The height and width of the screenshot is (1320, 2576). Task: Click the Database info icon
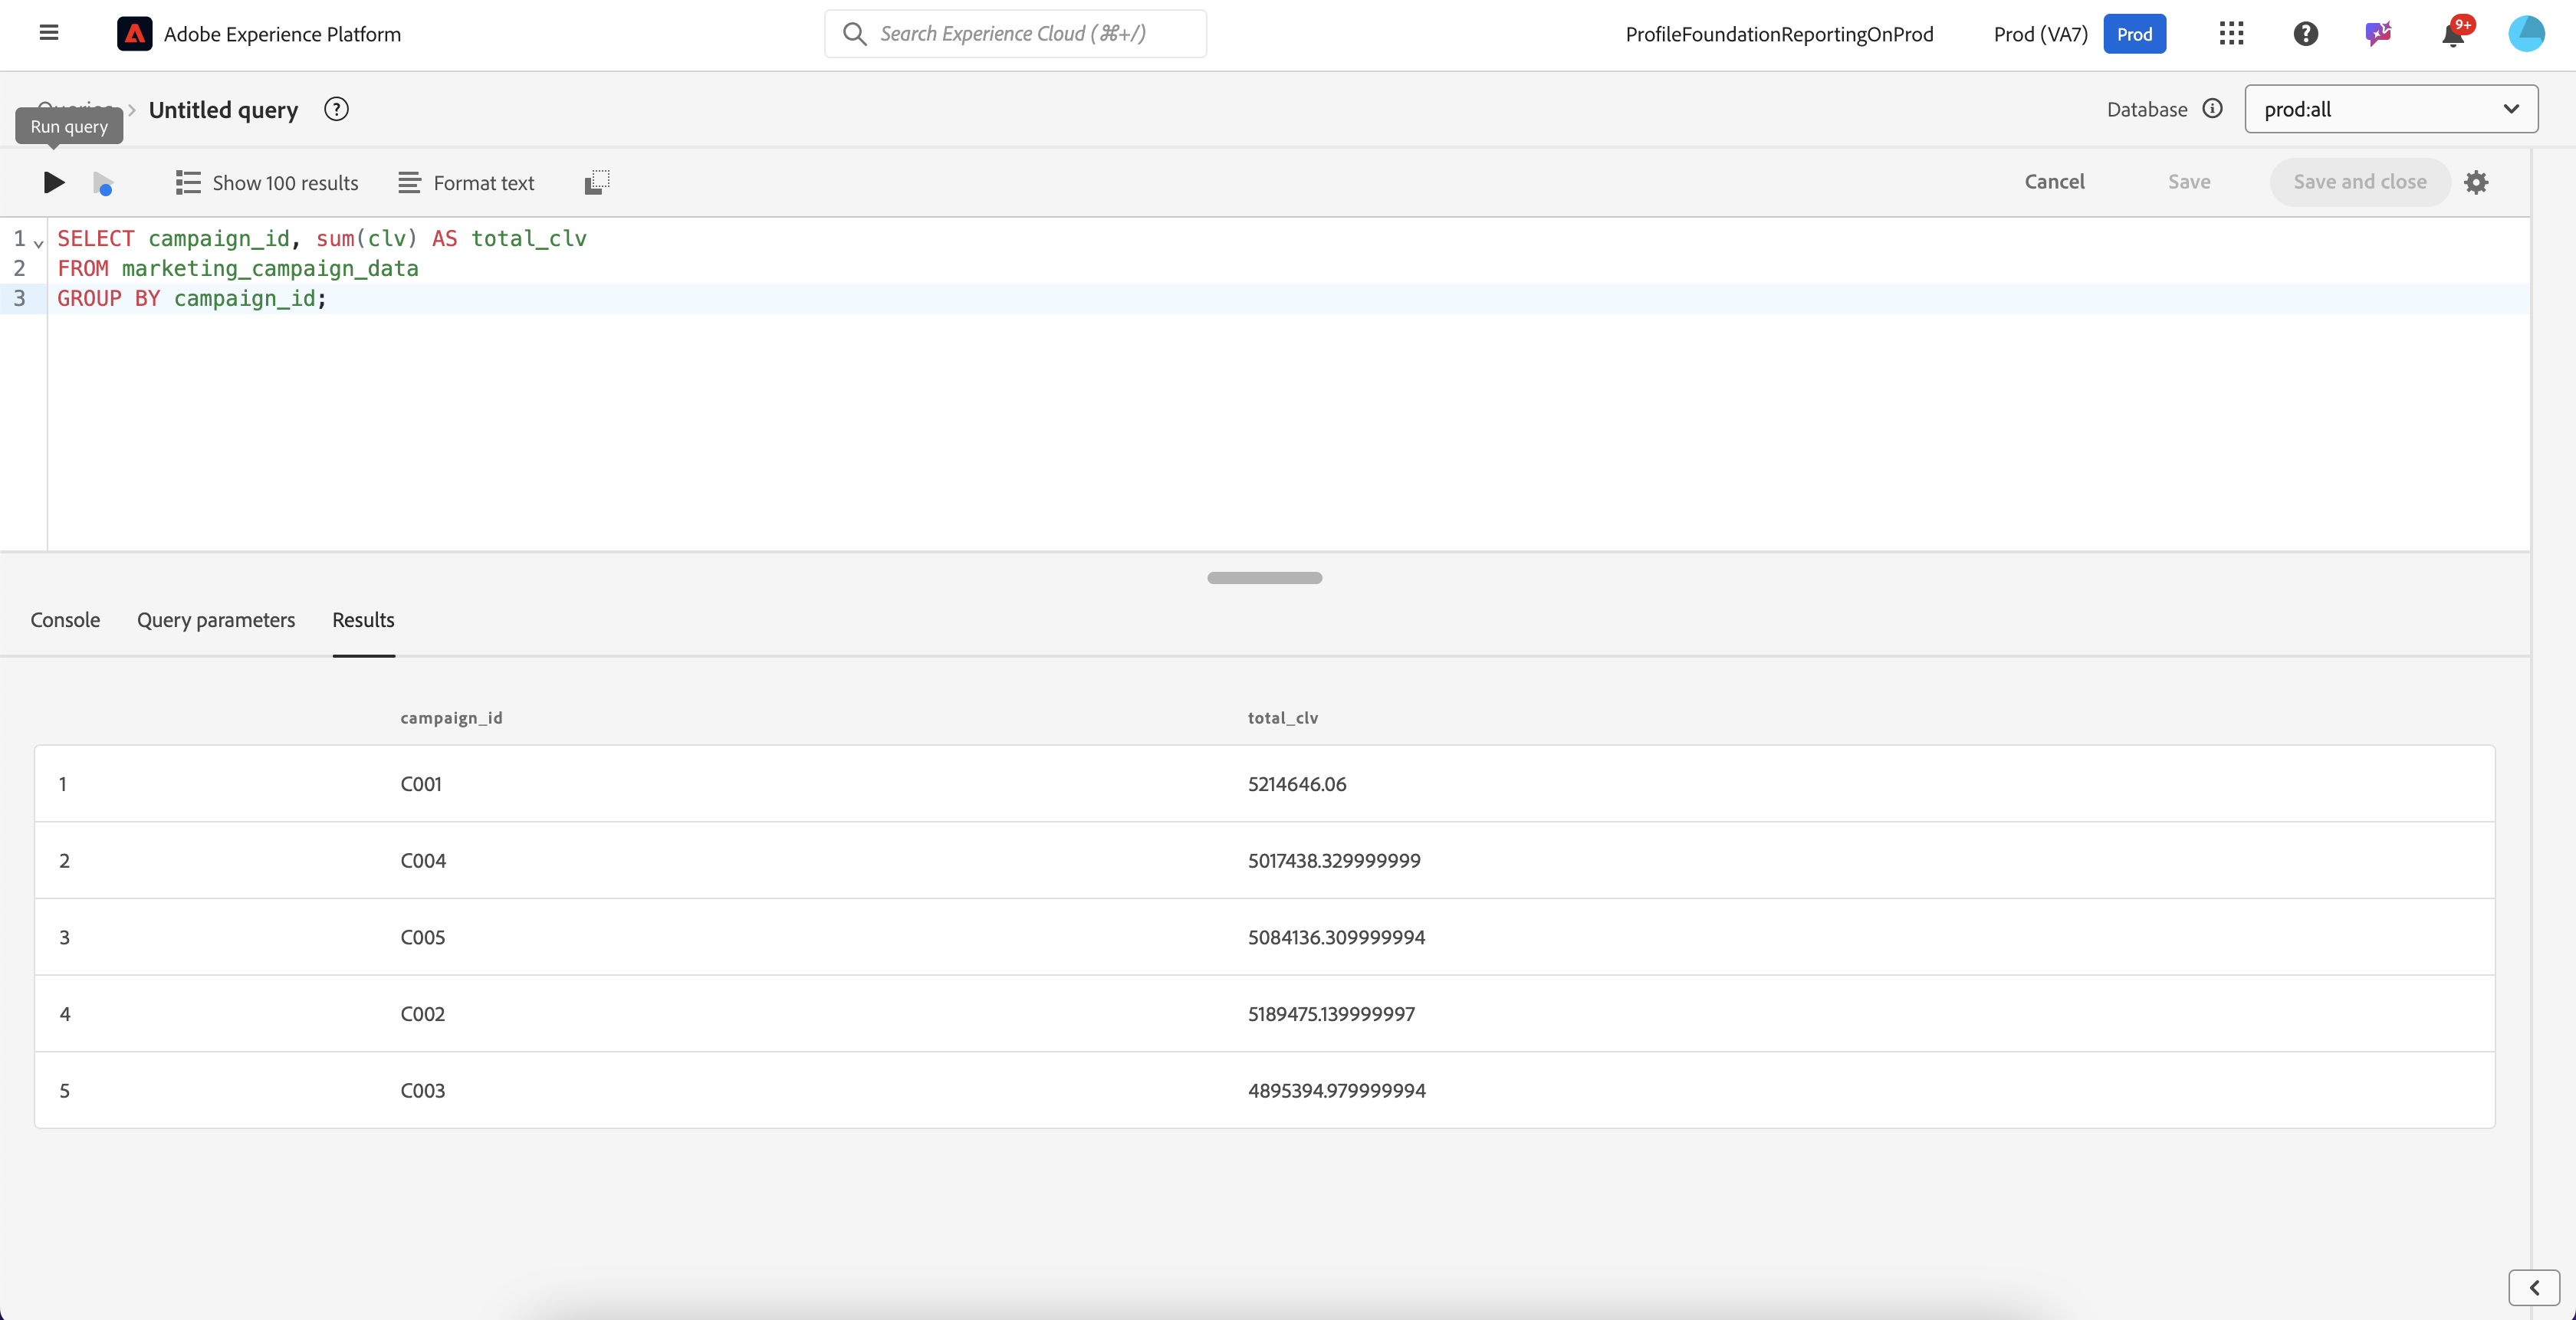(x=2212, y=109)
